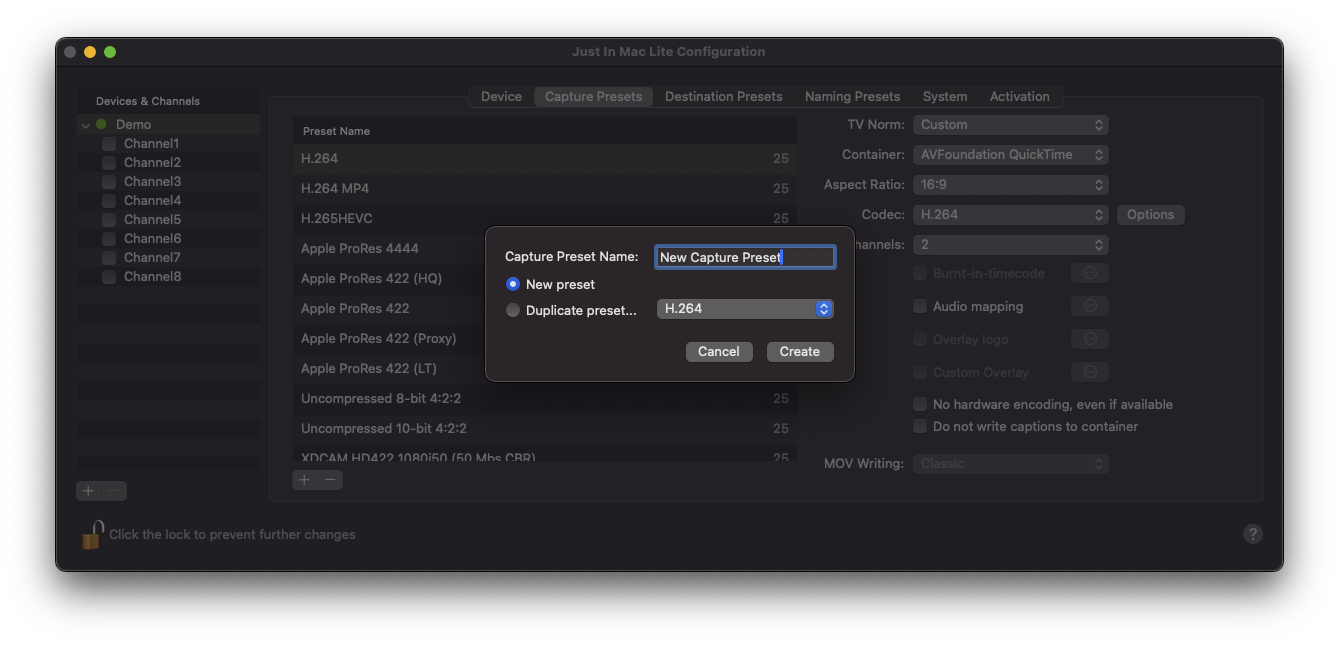1339x645 pixels.
Task: Switch to the Device tab
Action: [x=501, y=97]
